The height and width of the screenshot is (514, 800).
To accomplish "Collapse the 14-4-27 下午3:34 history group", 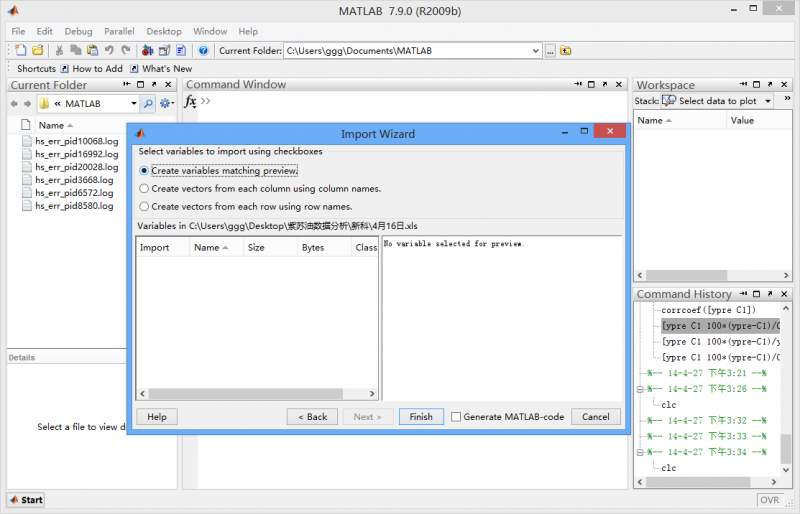I will (x=640, y=452).
